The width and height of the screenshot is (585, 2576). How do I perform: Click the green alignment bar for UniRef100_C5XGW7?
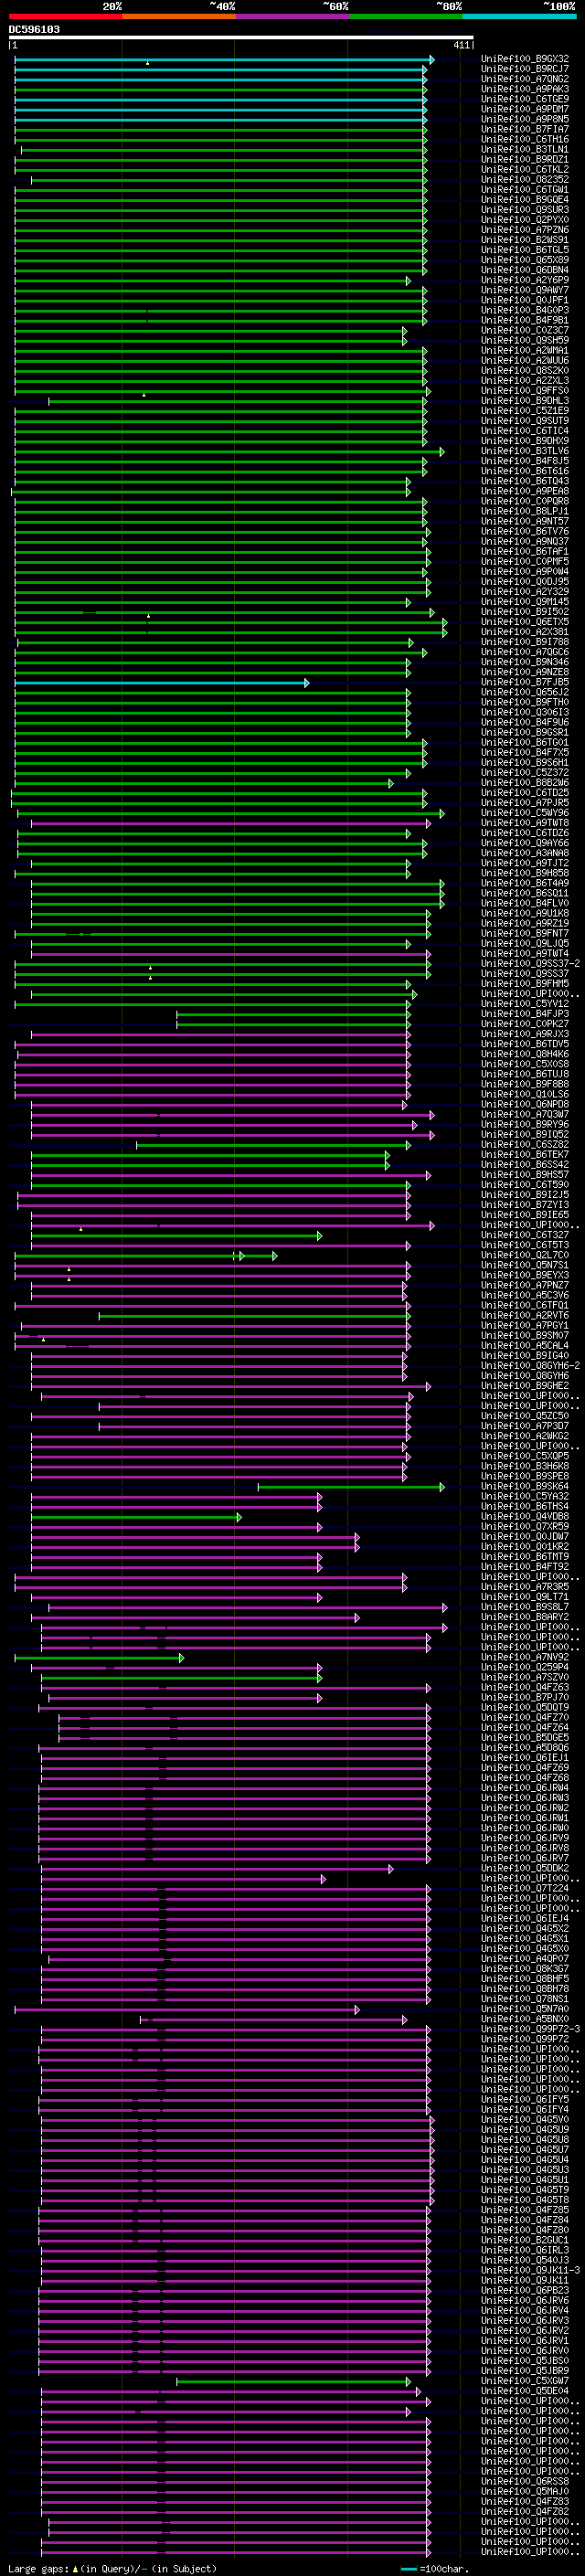pyautogui.click(x=294, y=2382)
